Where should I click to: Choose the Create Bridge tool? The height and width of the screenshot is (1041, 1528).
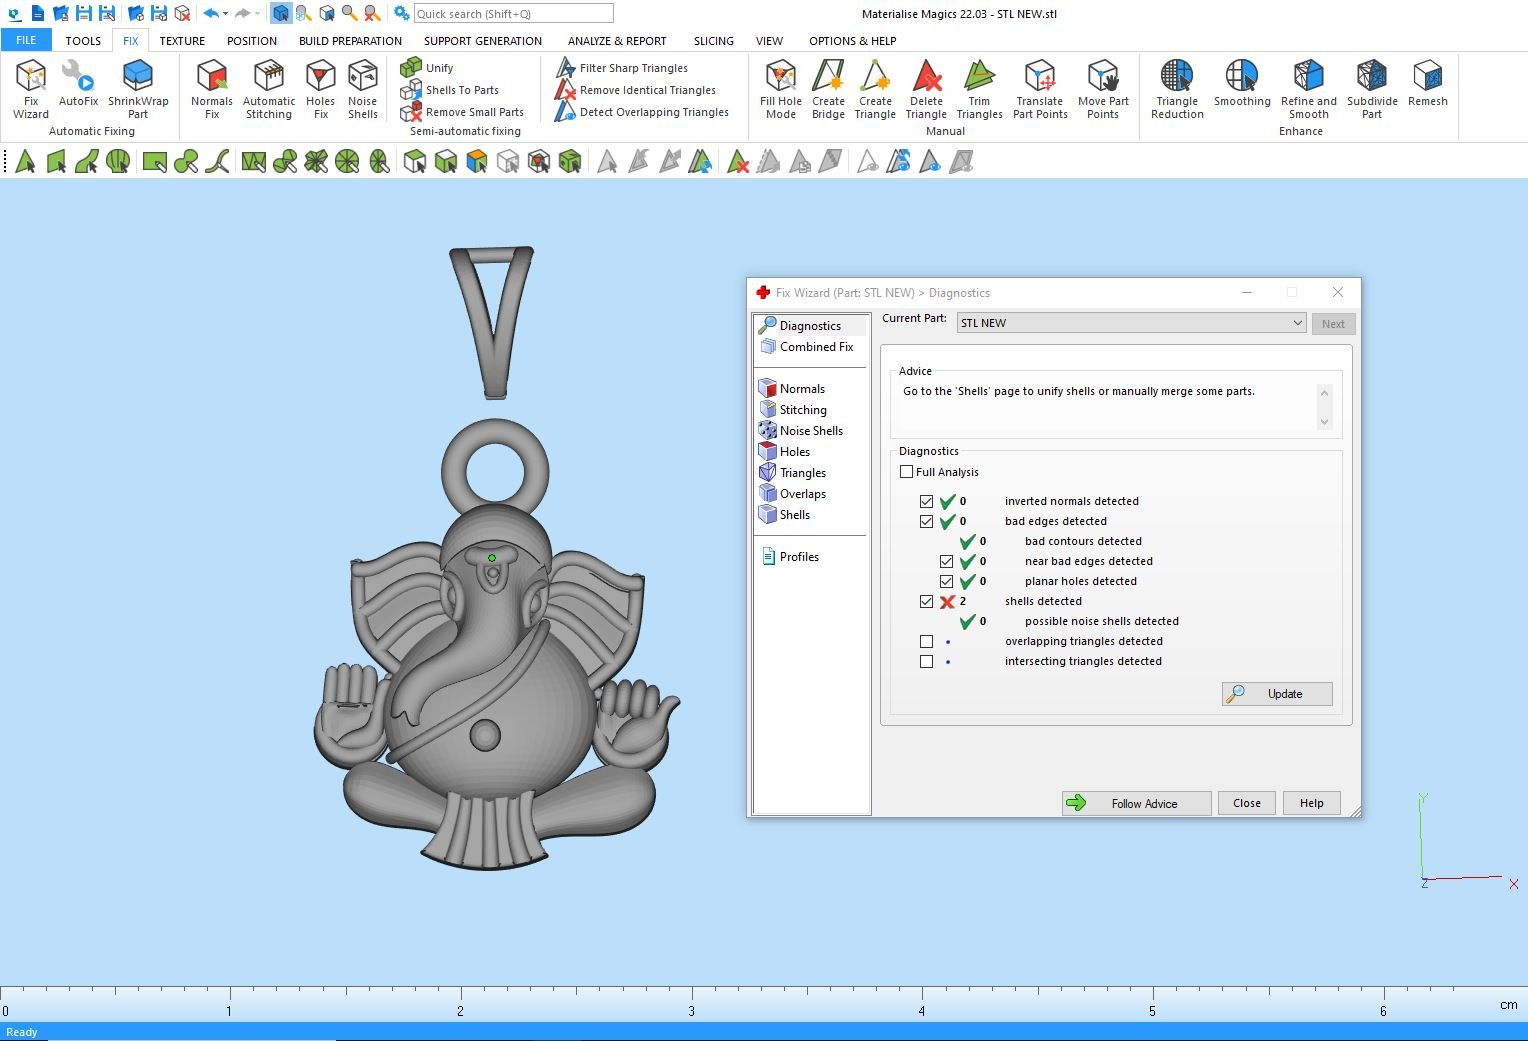click(828, 88)
